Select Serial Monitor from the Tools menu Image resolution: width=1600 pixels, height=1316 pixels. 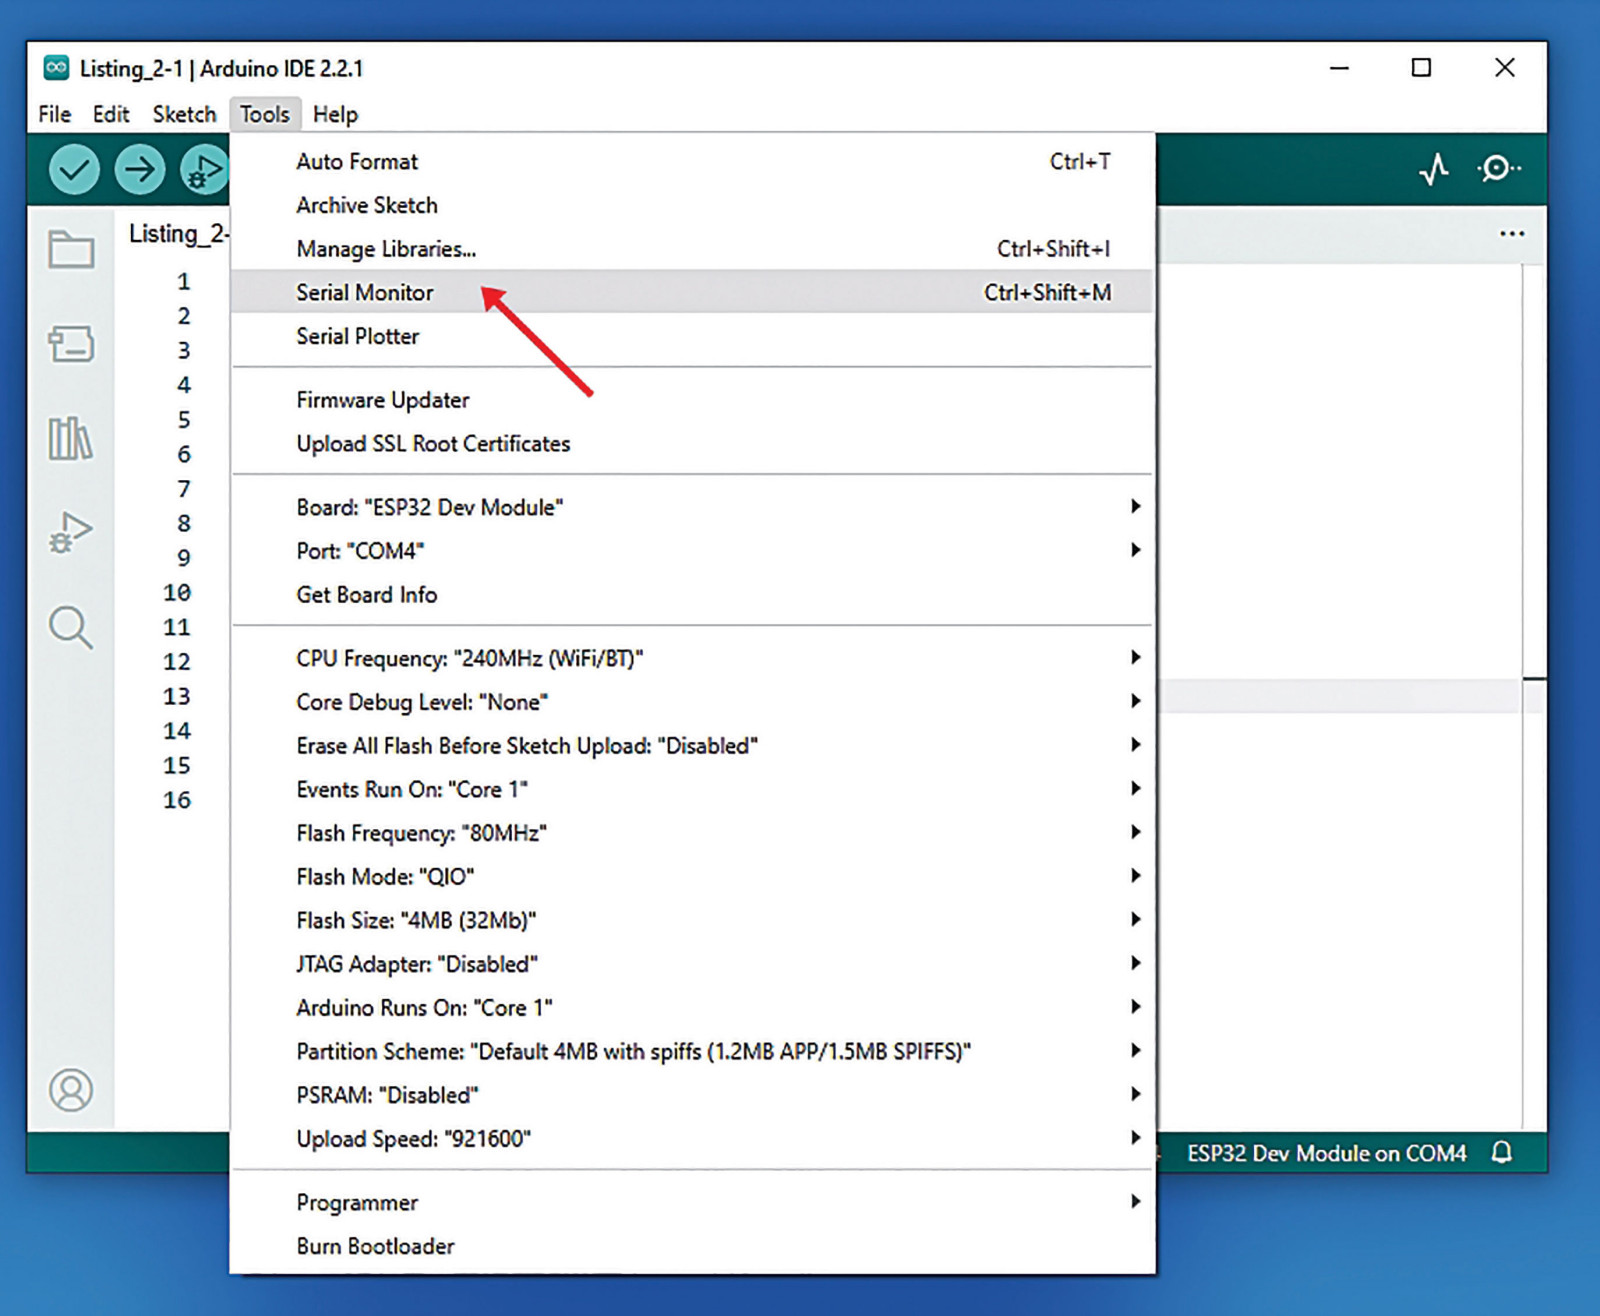pyautogui.click(x=692, y=292)
